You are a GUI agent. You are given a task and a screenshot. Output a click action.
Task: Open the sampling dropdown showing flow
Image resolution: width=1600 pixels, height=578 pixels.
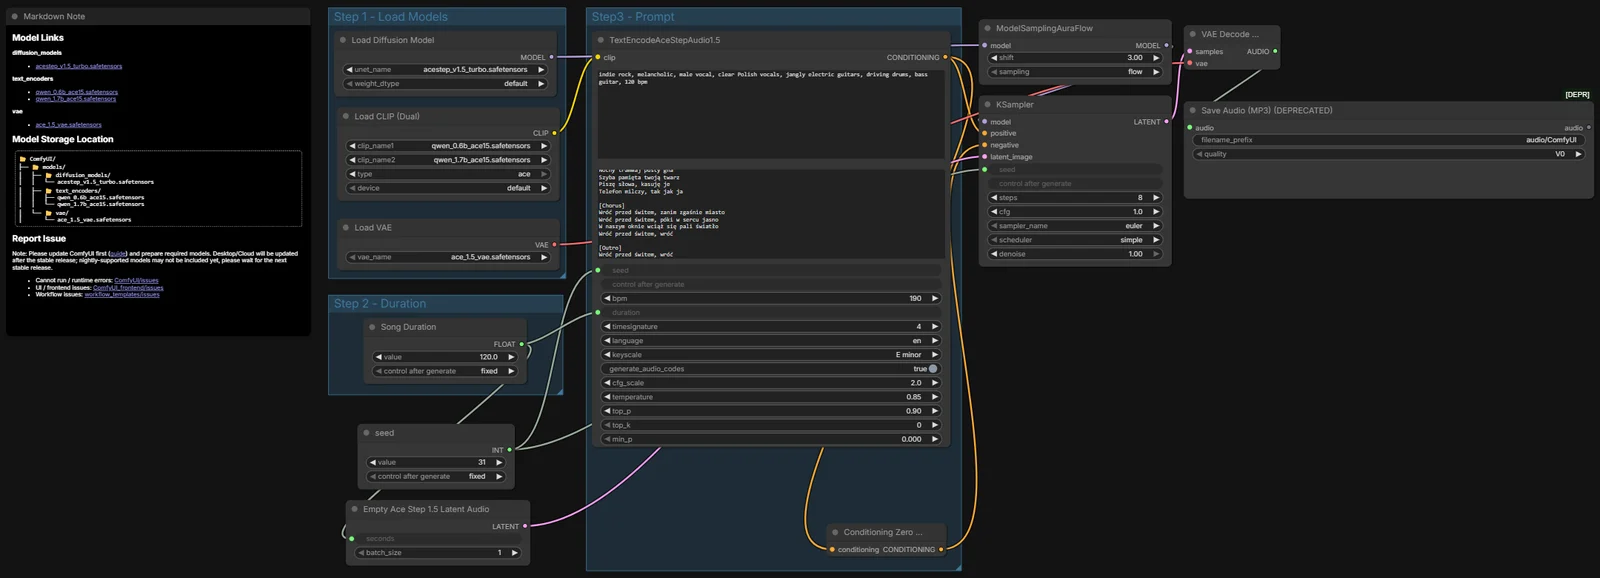(x=1075, y=72)
